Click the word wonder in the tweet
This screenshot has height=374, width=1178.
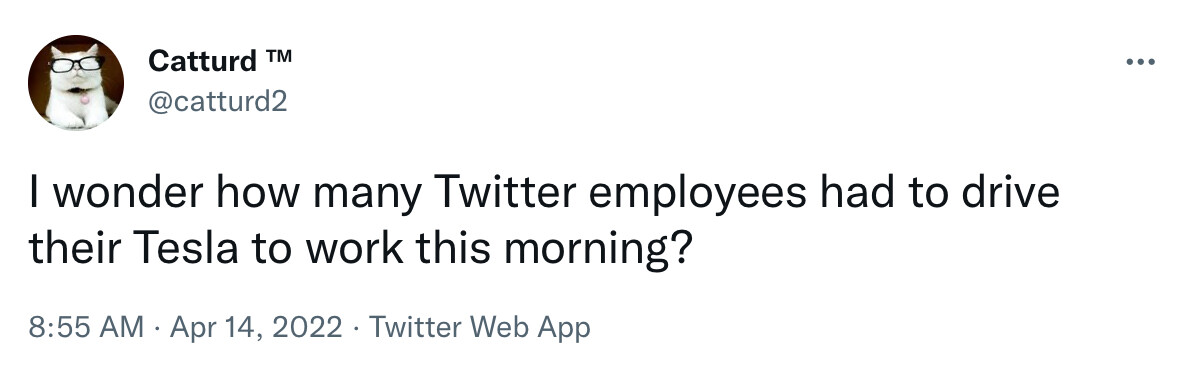pos(128,192)
